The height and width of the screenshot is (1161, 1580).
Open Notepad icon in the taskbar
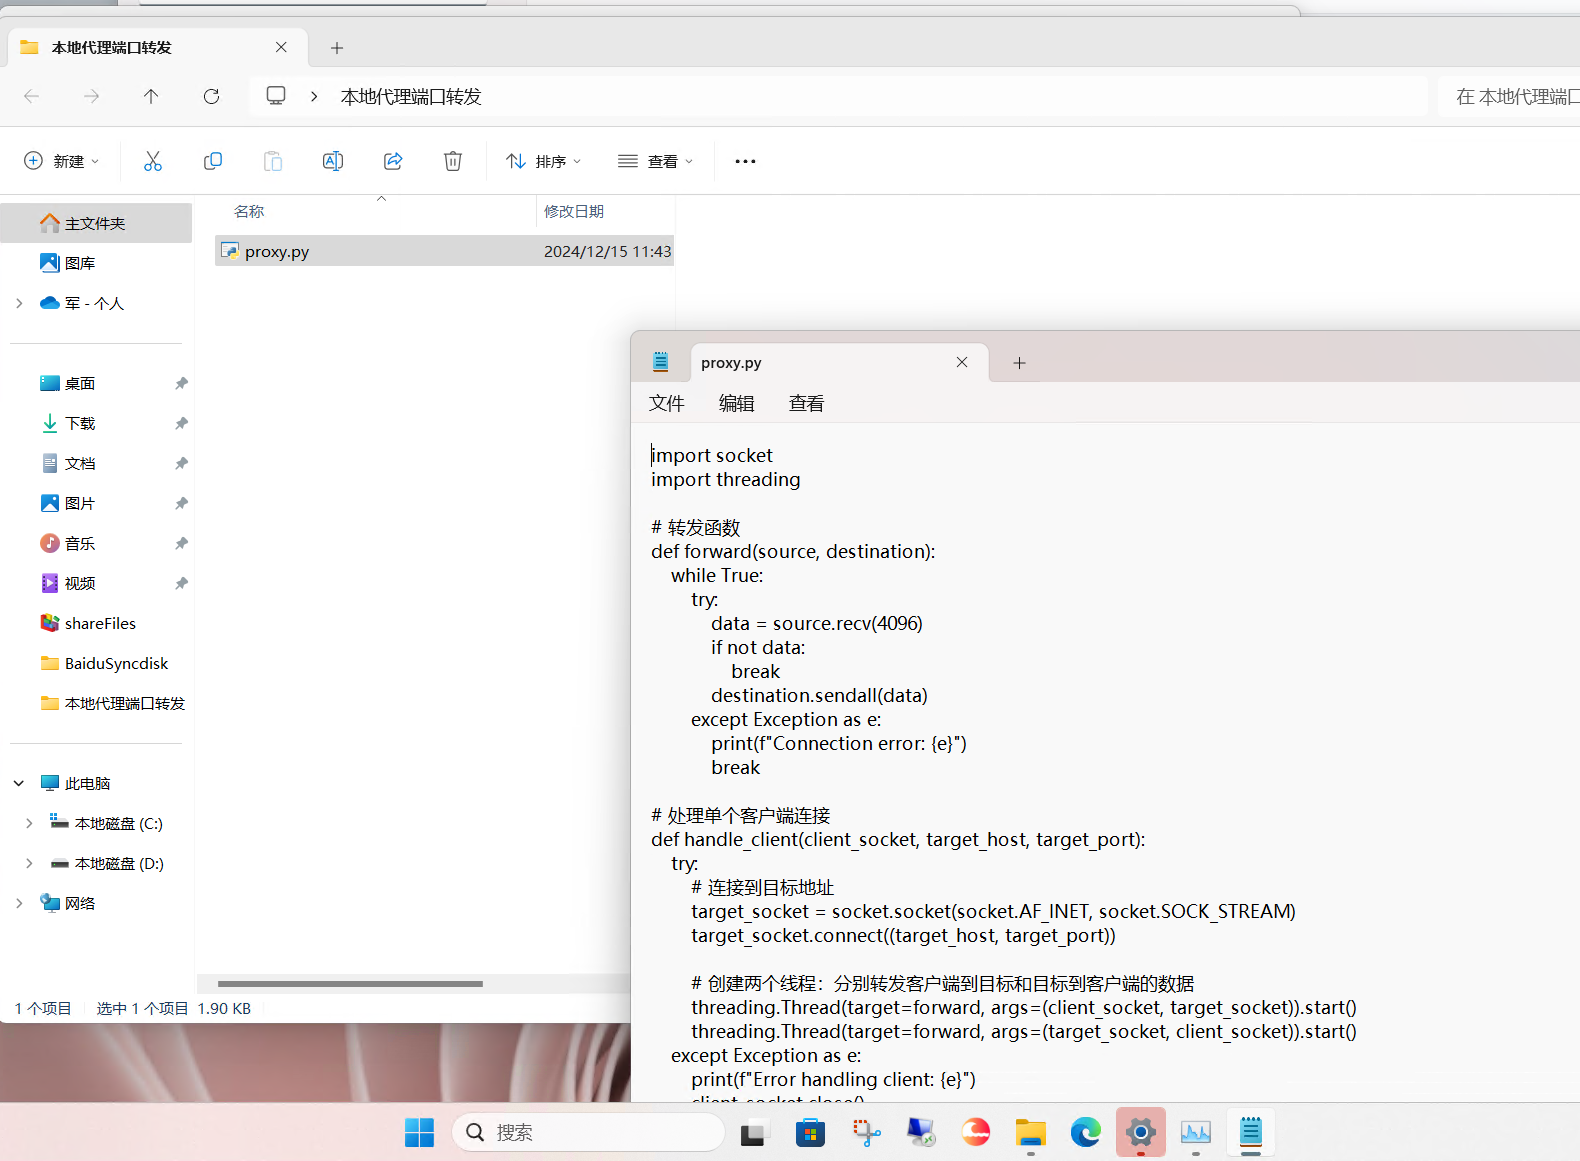coord(1250,1133)
